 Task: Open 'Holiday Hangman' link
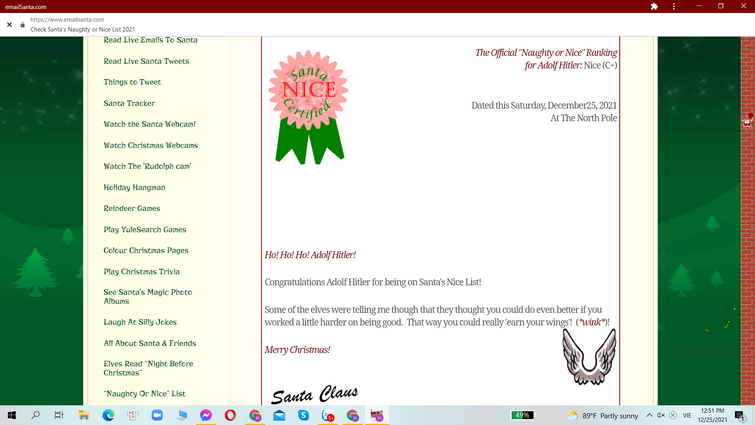pyautogui.click(x=134, y=187)
